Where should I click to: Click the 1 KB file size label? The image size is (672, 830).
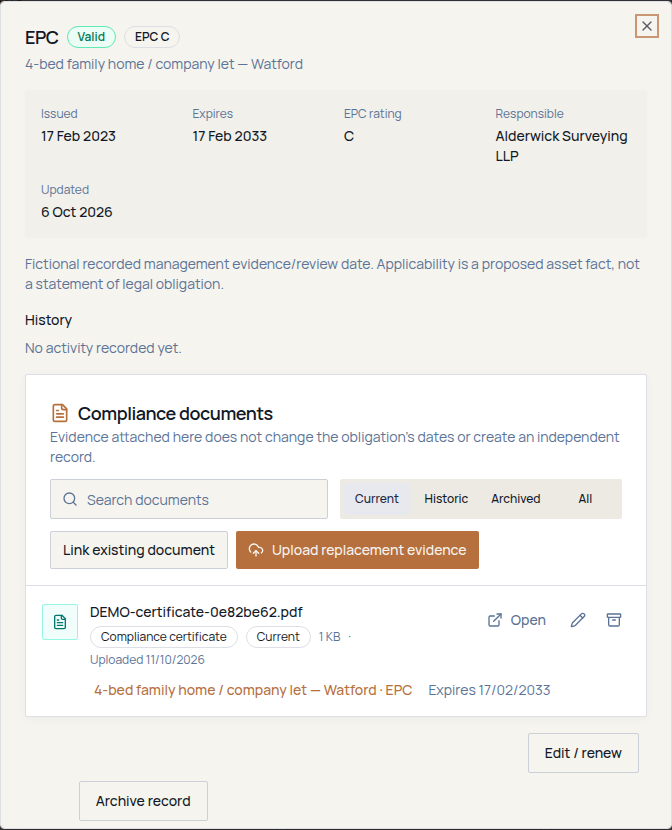click(x=329, y=637)
